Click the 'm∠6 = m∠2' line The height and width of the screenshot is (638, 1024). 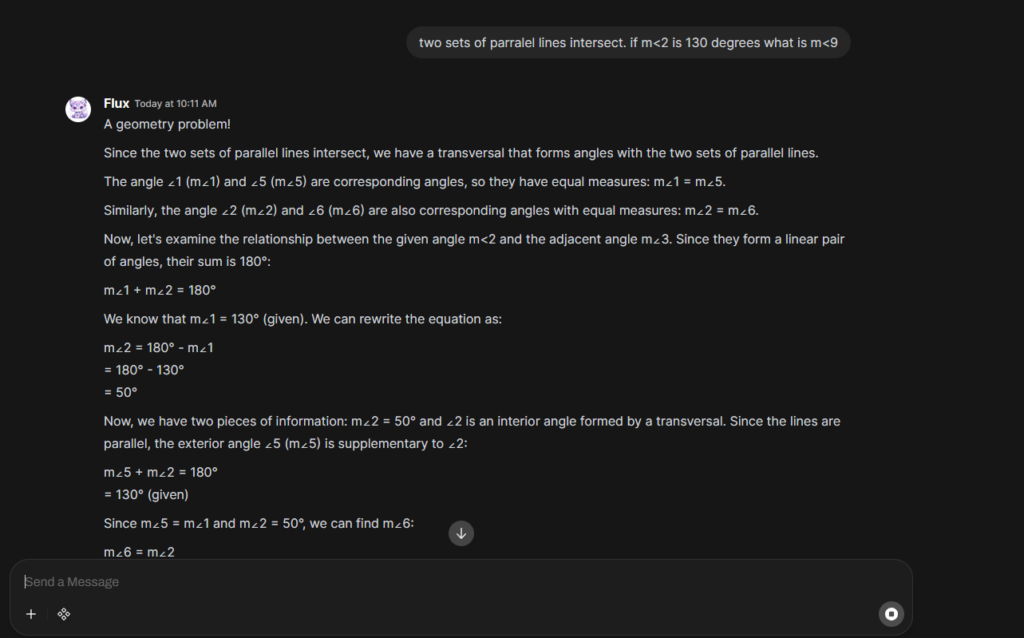click(x=139, y=551)
